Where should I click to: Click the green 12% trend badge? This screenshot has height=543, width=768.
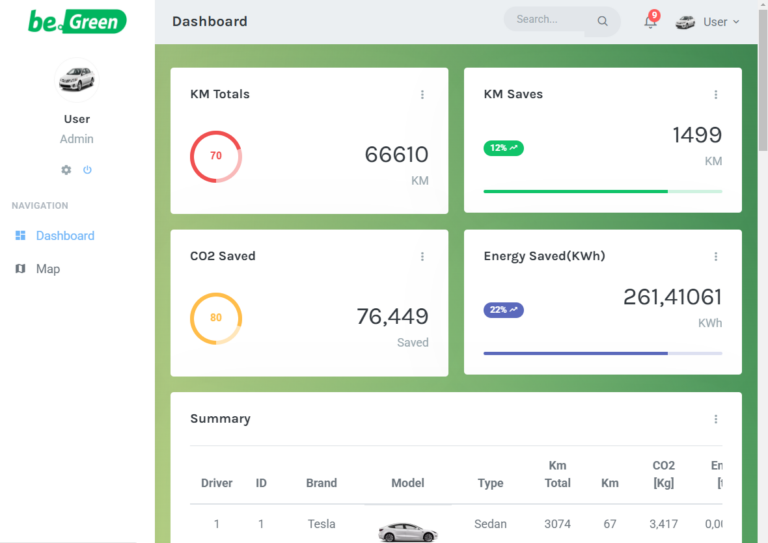pos(504,148)
